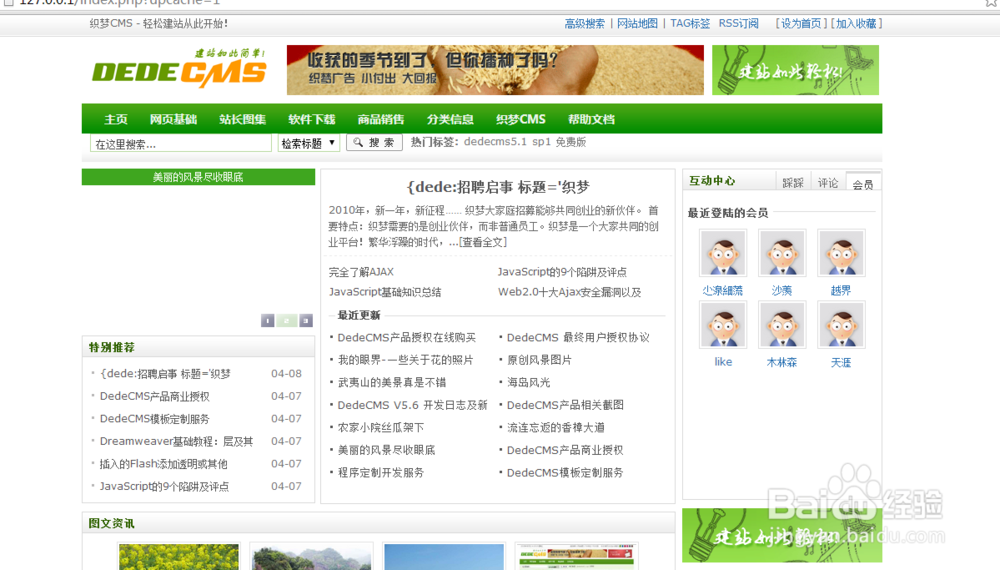Click 查看全文 link

(483, 242)
